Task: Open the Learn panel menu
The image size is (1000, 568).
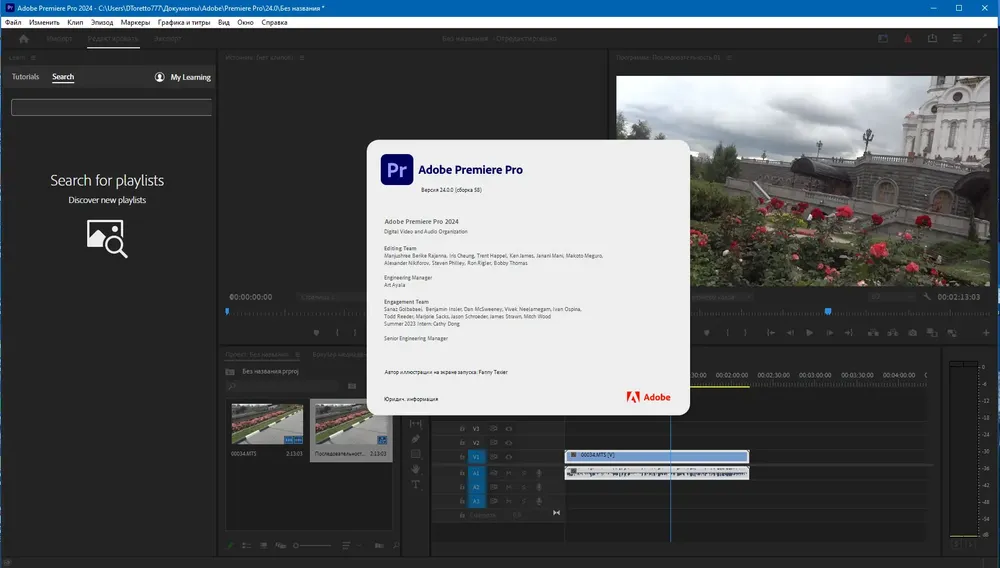Action: (x=33, y=58)
